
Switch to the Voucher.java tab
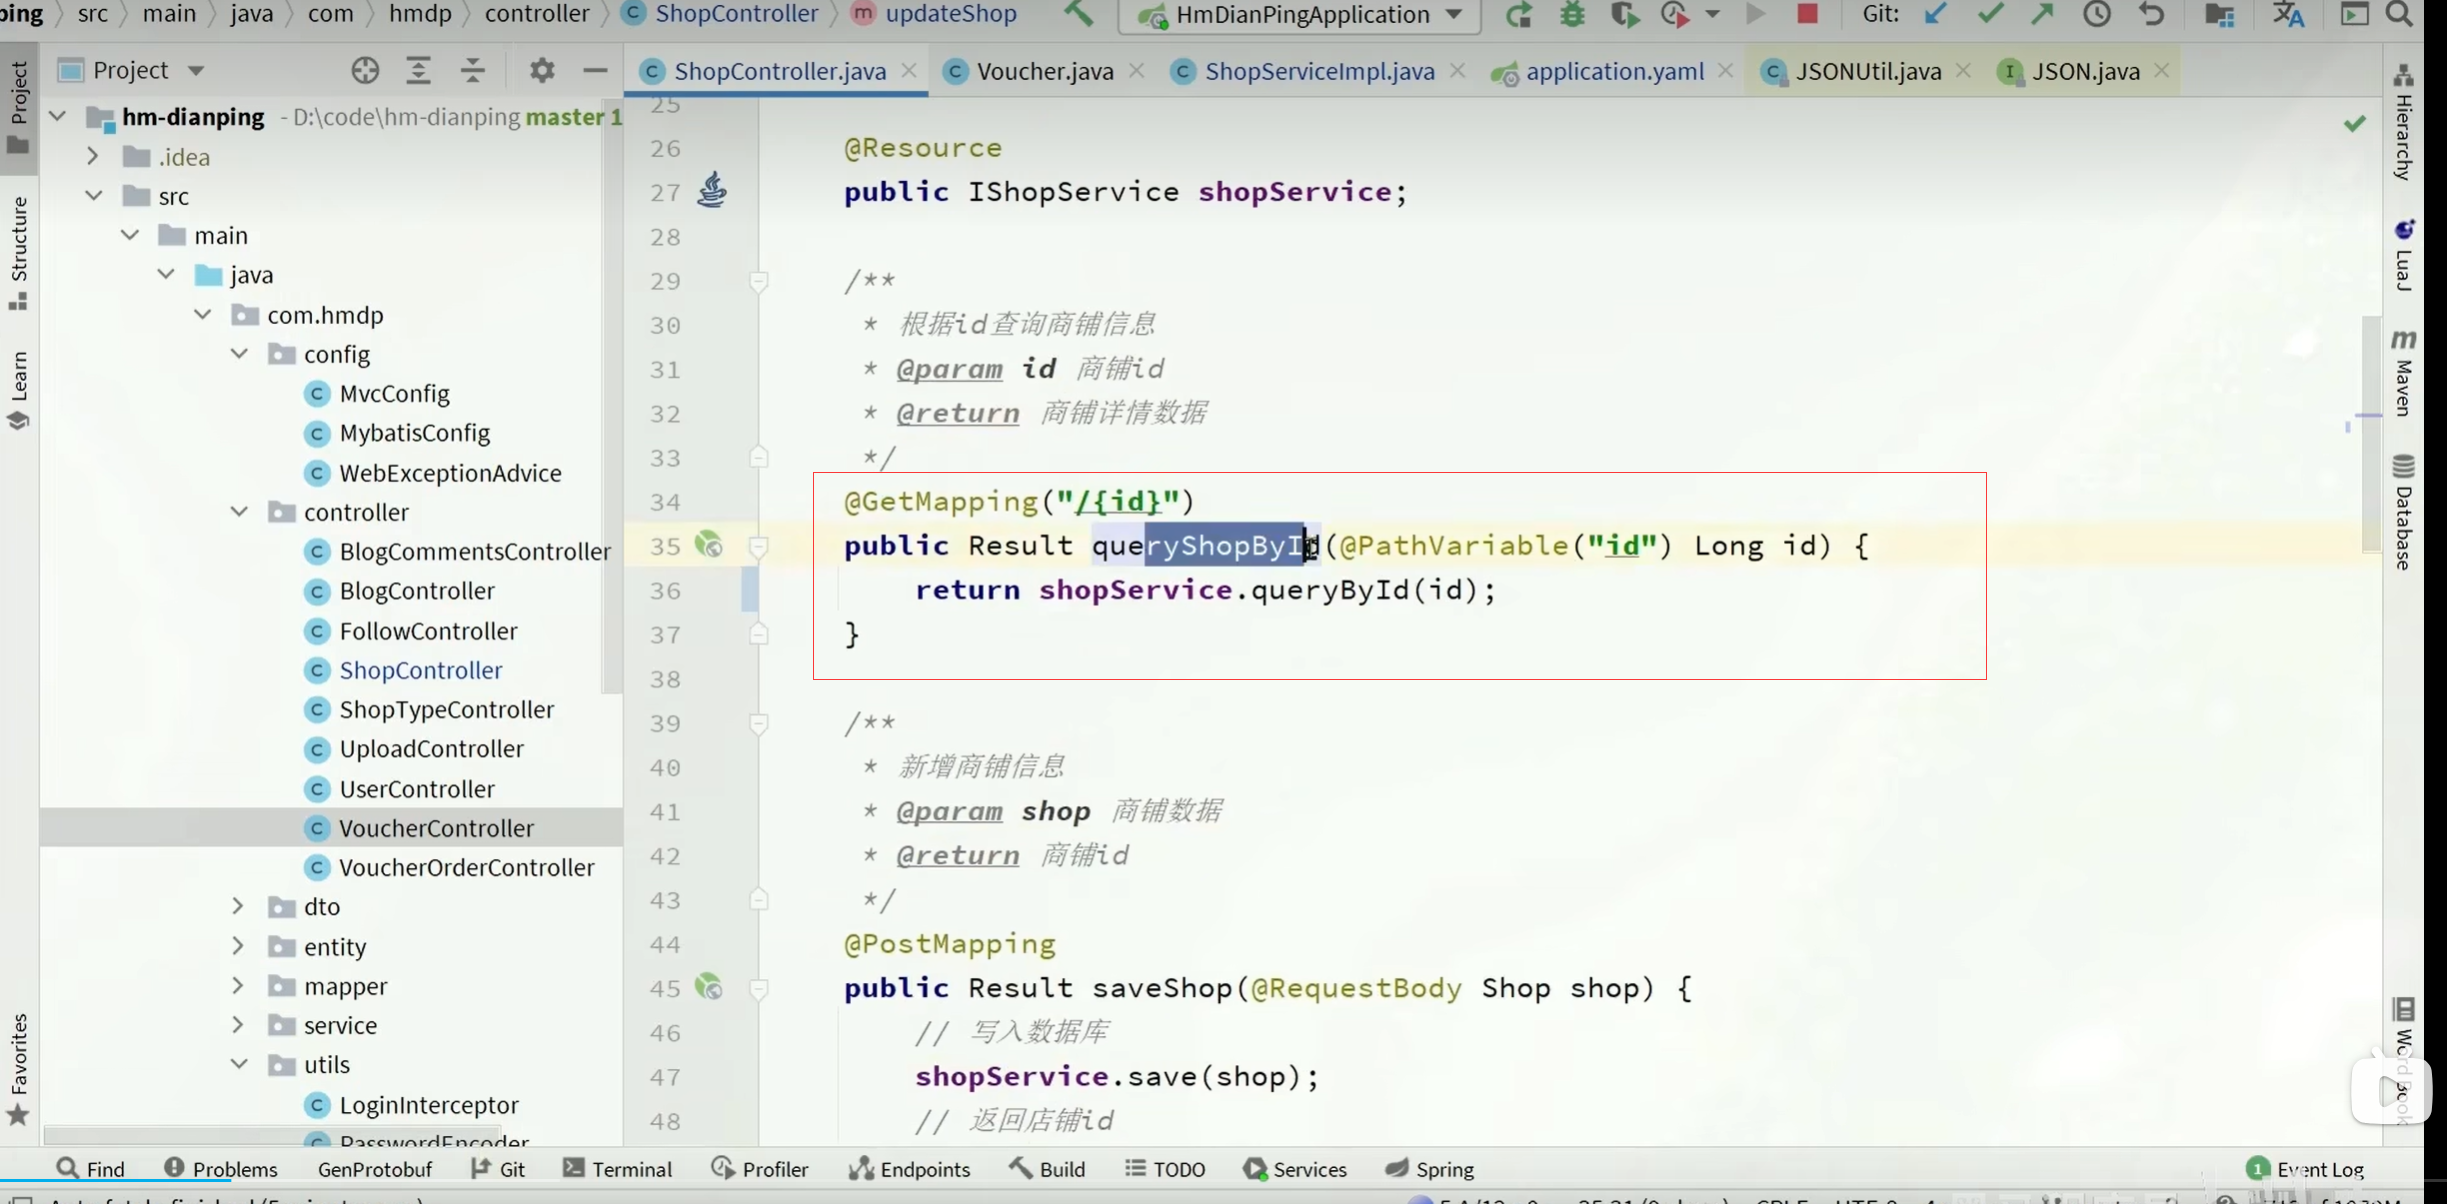click(1044, 71)
